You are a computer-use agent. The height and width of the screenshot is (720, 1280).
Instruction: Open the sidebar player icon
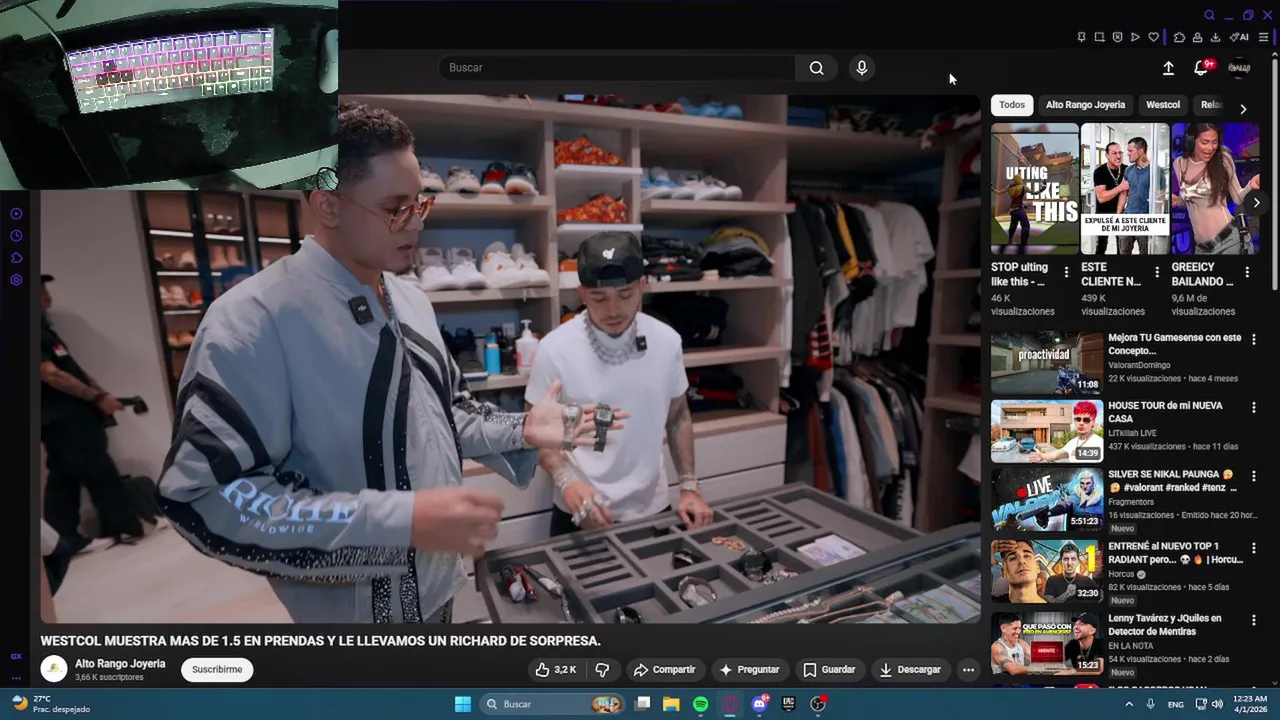[x=16, y=214]
